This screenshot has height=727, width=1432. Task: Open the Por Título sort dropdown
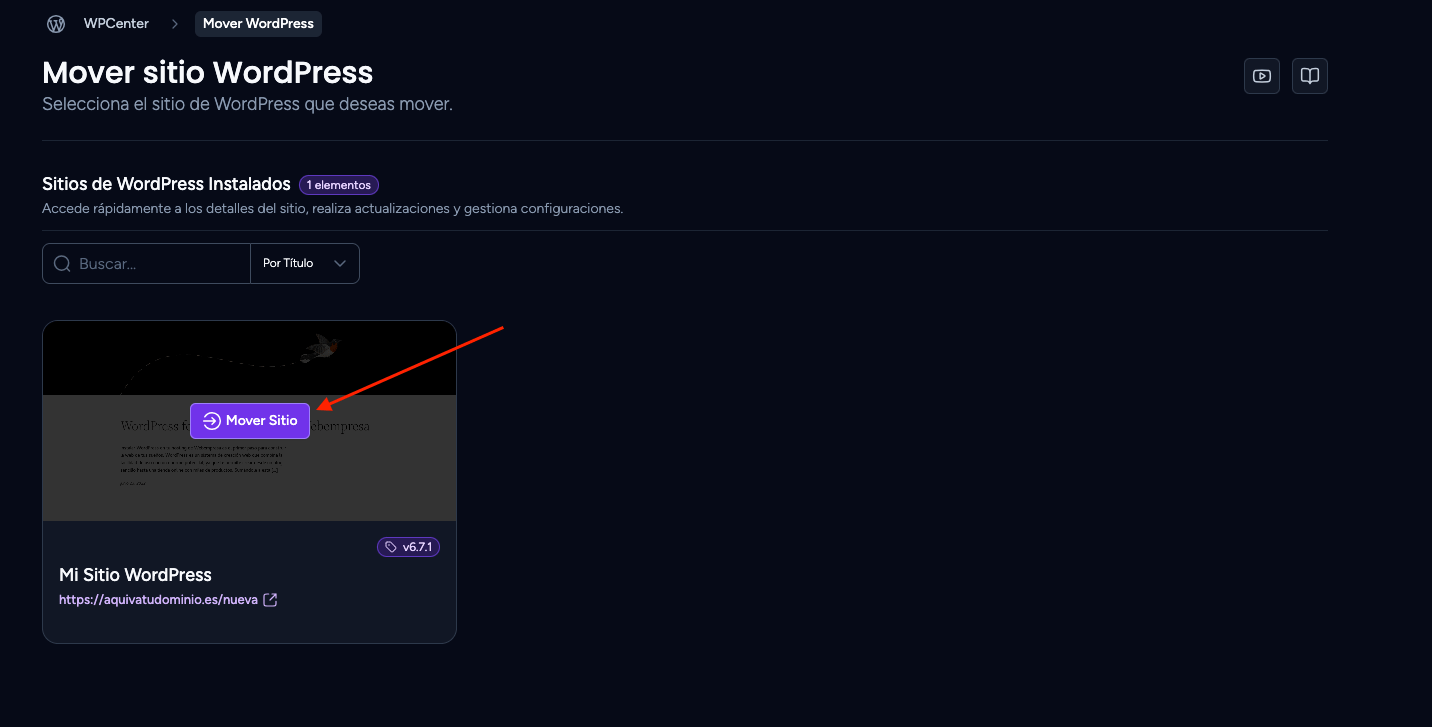click(x=305, y=264)
